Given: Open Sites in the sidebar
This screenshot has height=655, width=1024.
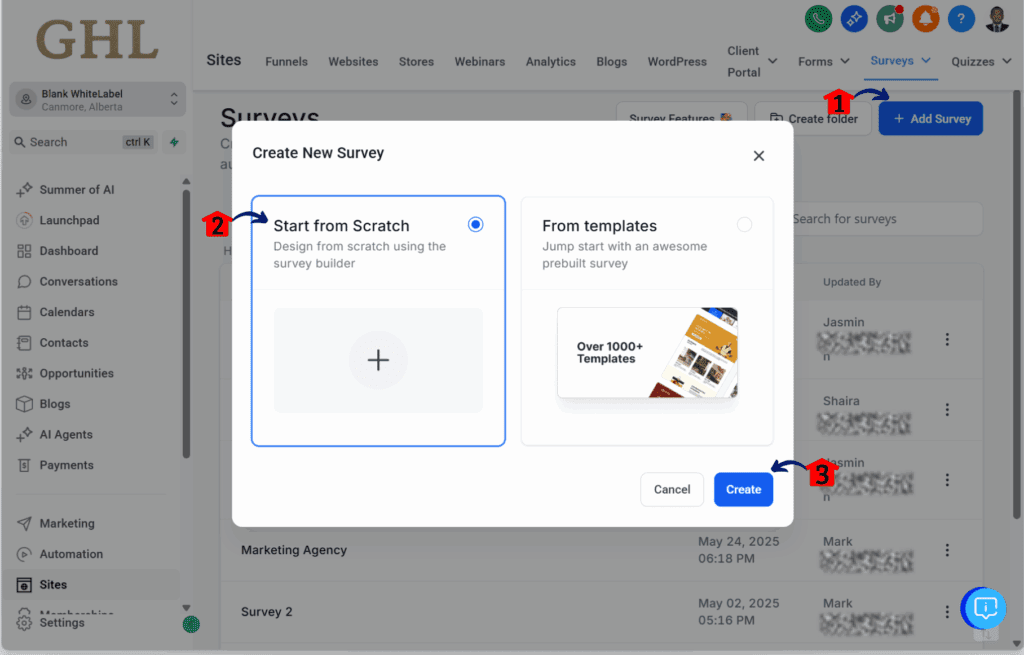Looking at the screenshot, I should [x=91, y=584].
